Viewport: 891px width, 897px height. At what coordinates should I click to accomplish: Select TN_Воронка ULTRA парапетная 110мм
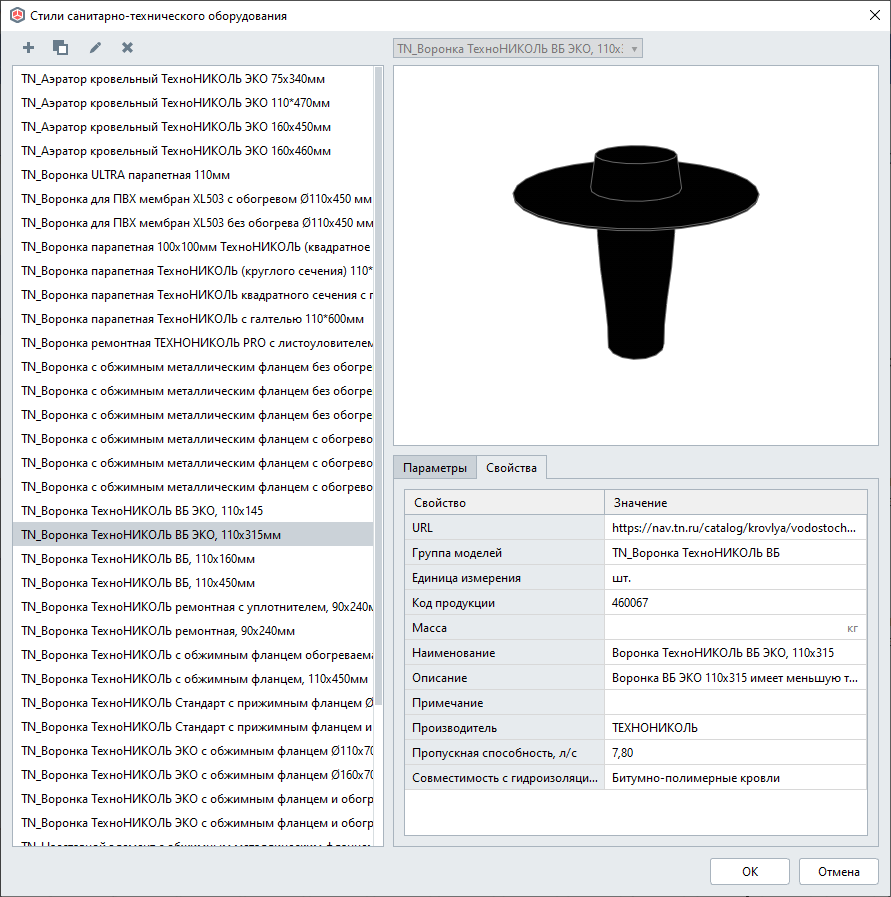pyautogui.click(x=193, y=175)
